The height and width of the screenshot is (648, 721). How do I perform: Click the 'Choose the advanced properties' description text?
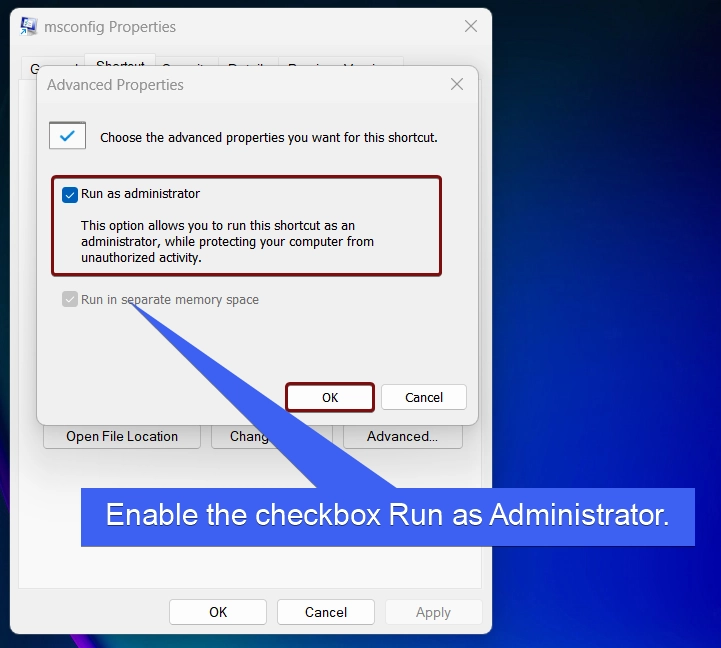[269, 138]
